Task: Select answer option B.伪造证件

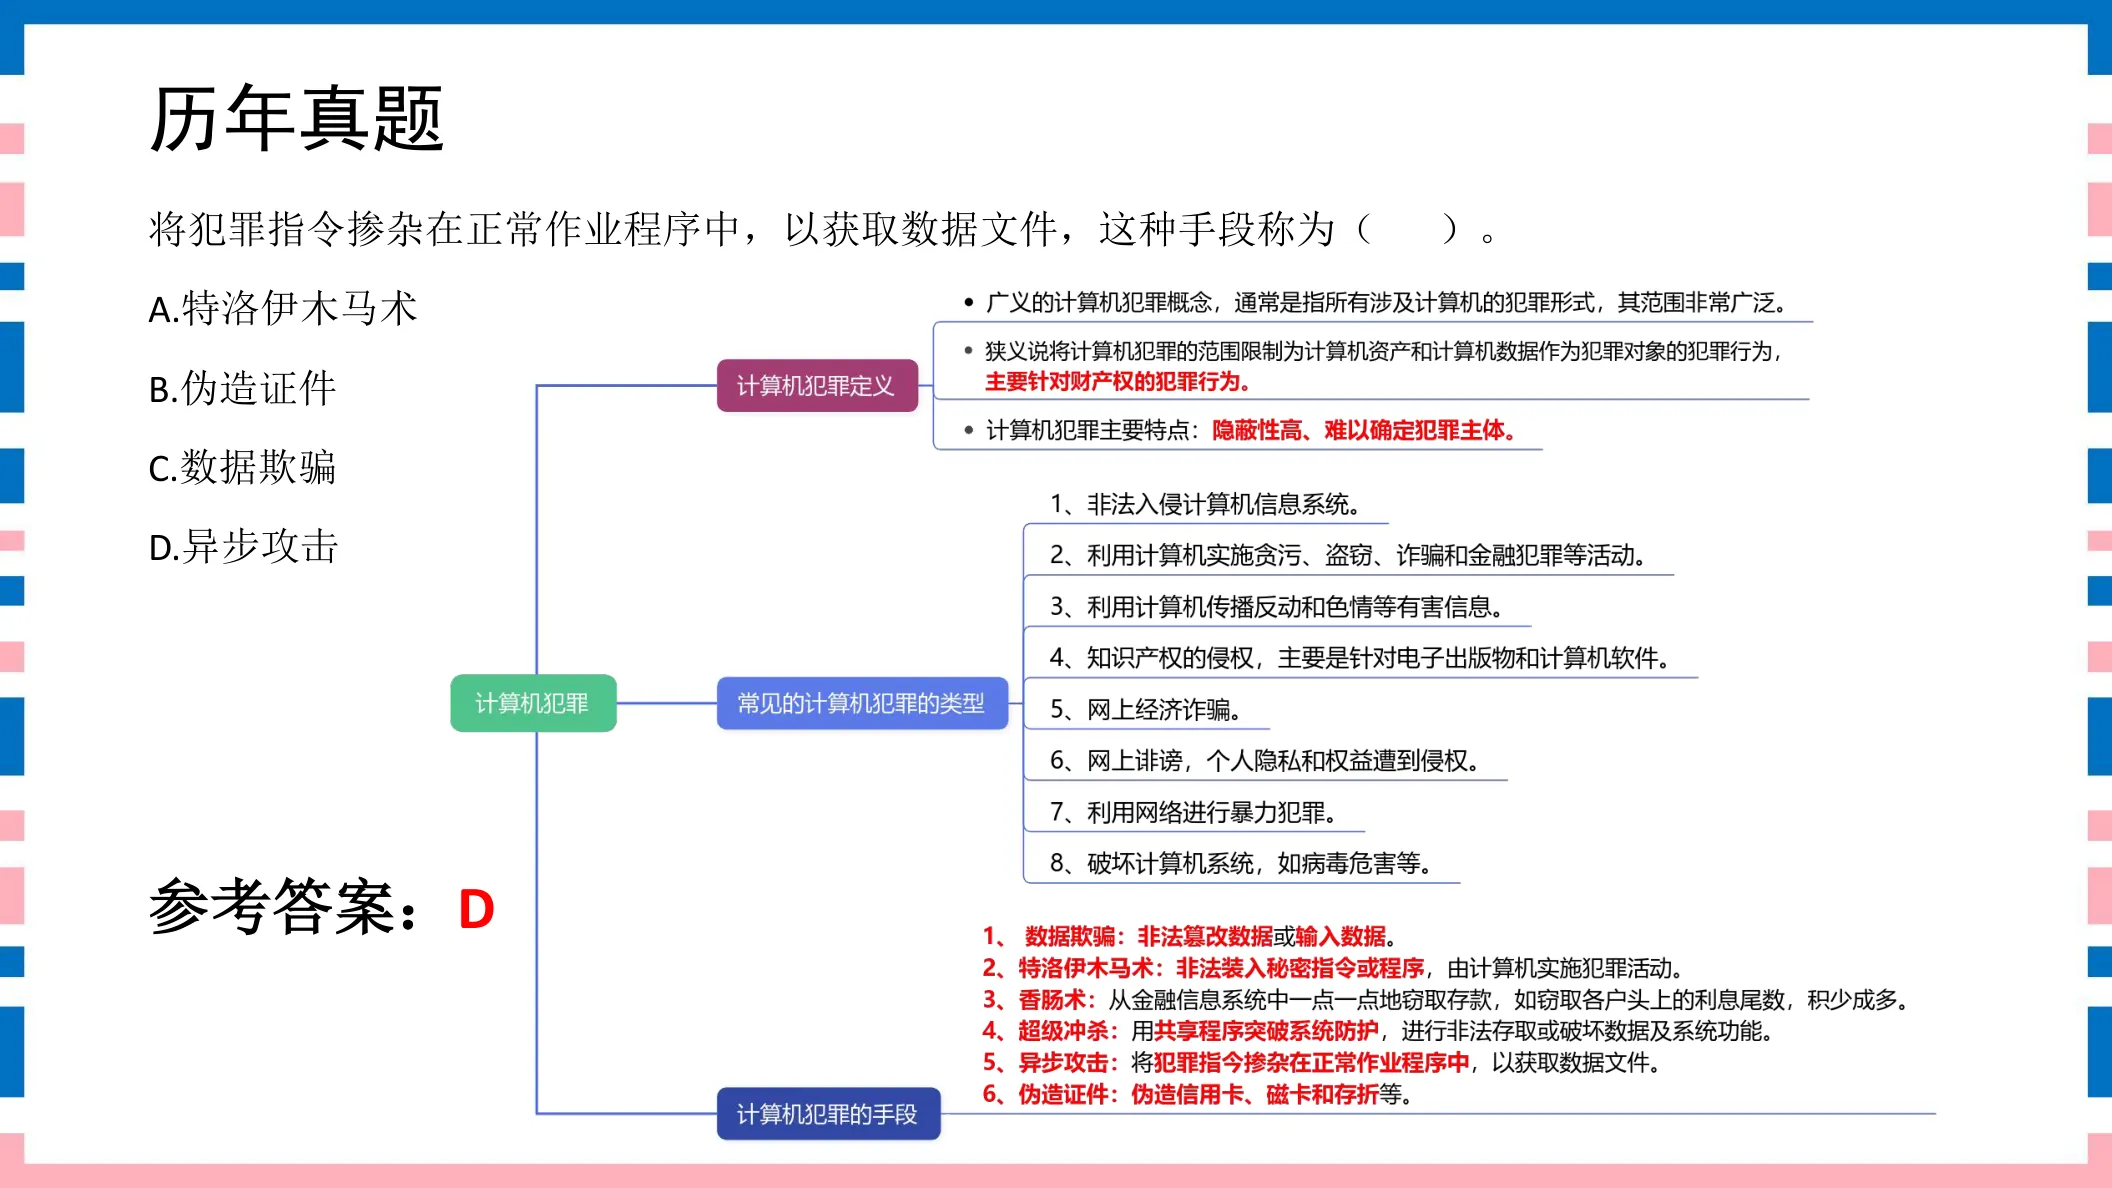Action: click(242, 388)
